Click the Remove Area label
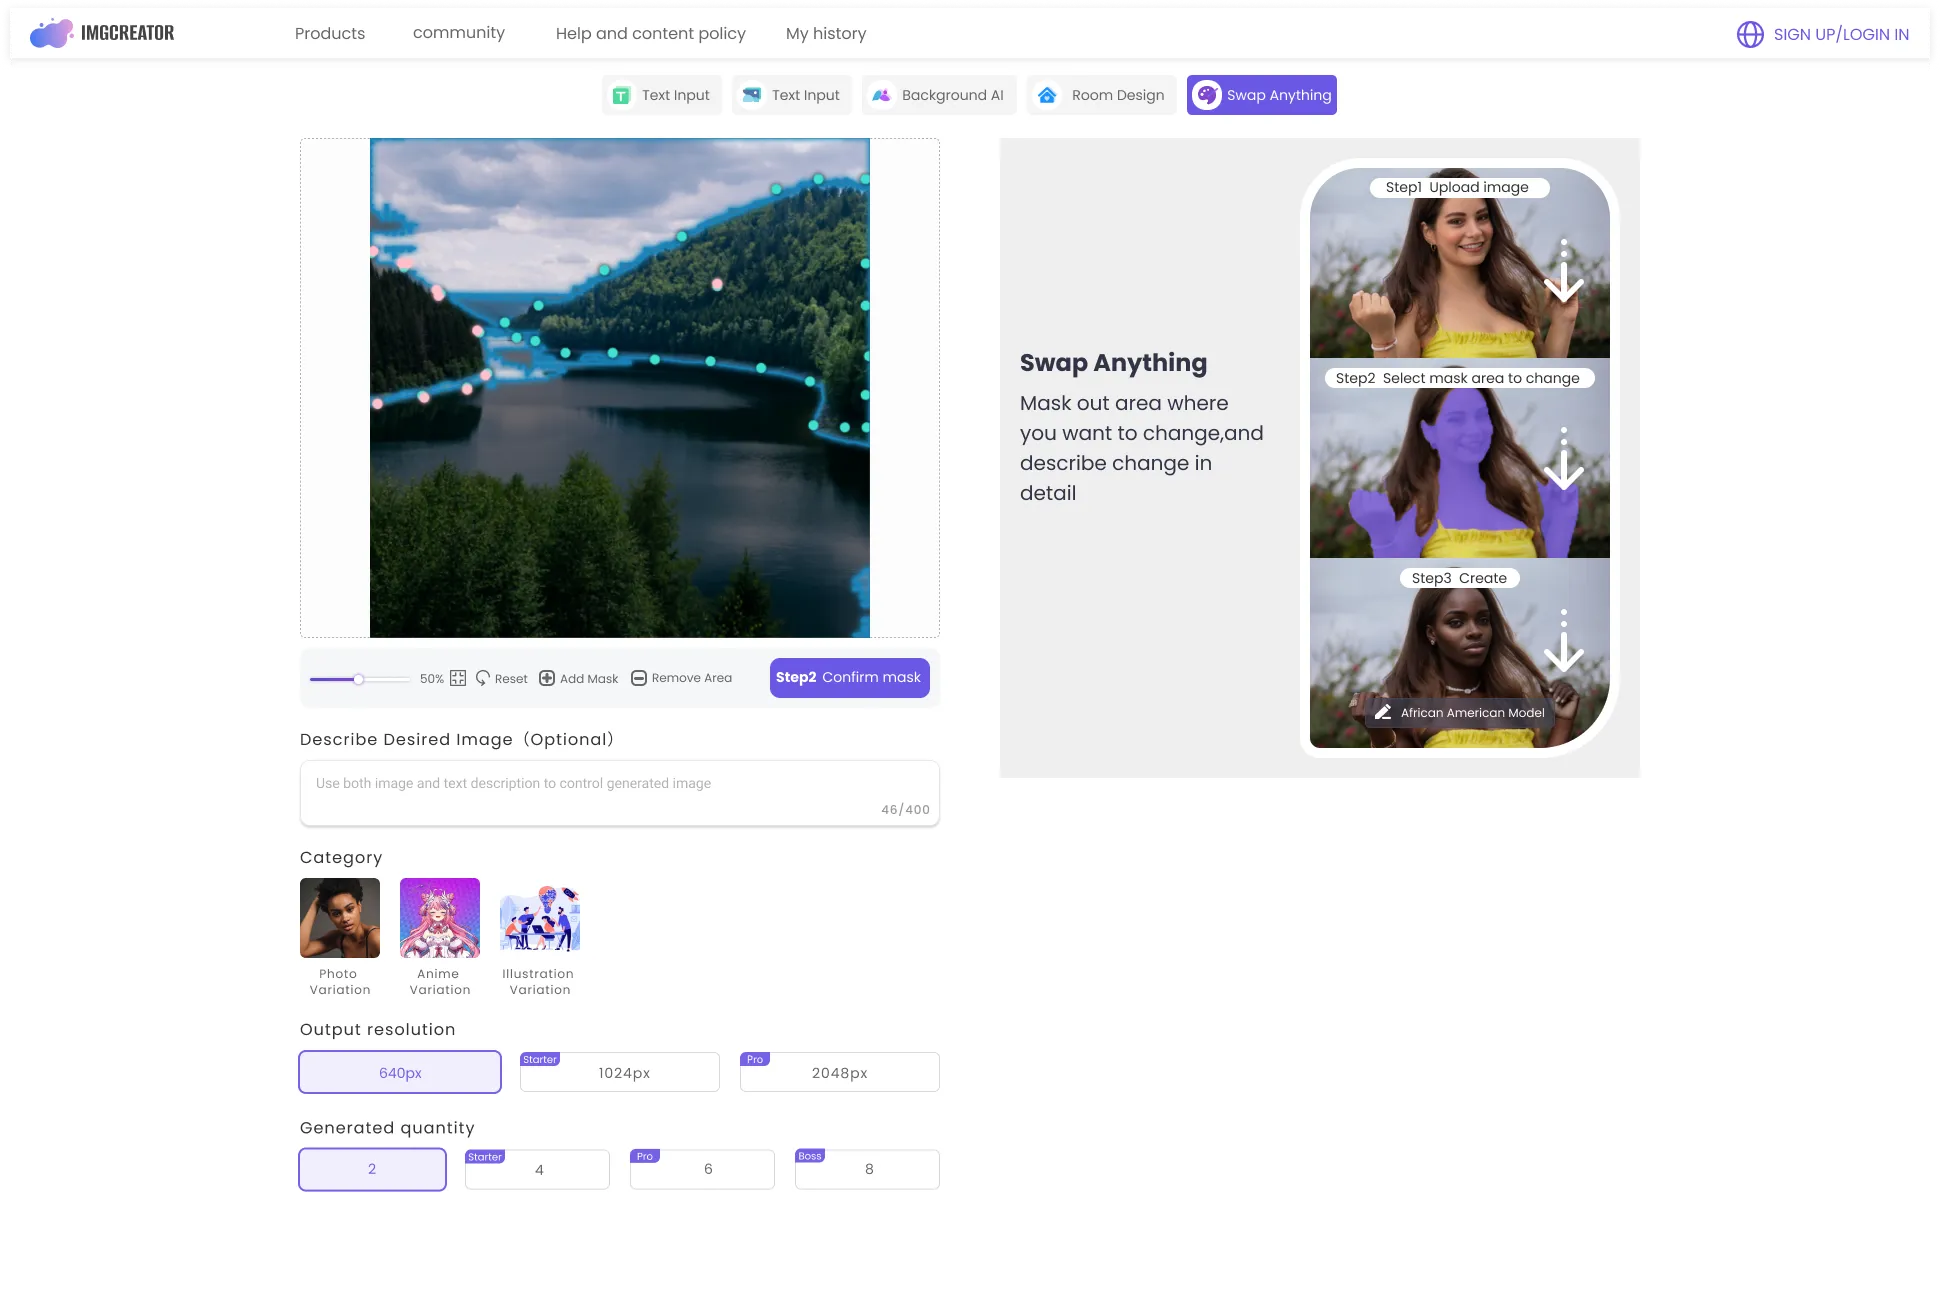This screenshot has width=1940, height=1308. pyautogui.click(x=692, y=678)
